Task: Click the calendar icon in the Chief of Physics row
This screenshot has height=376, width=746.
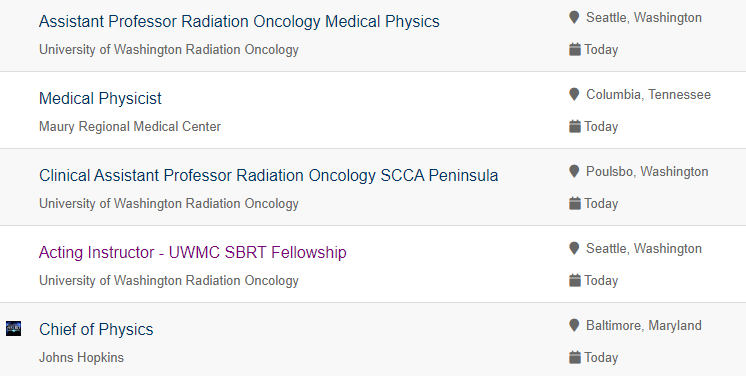Action: (x=575, y=357)
